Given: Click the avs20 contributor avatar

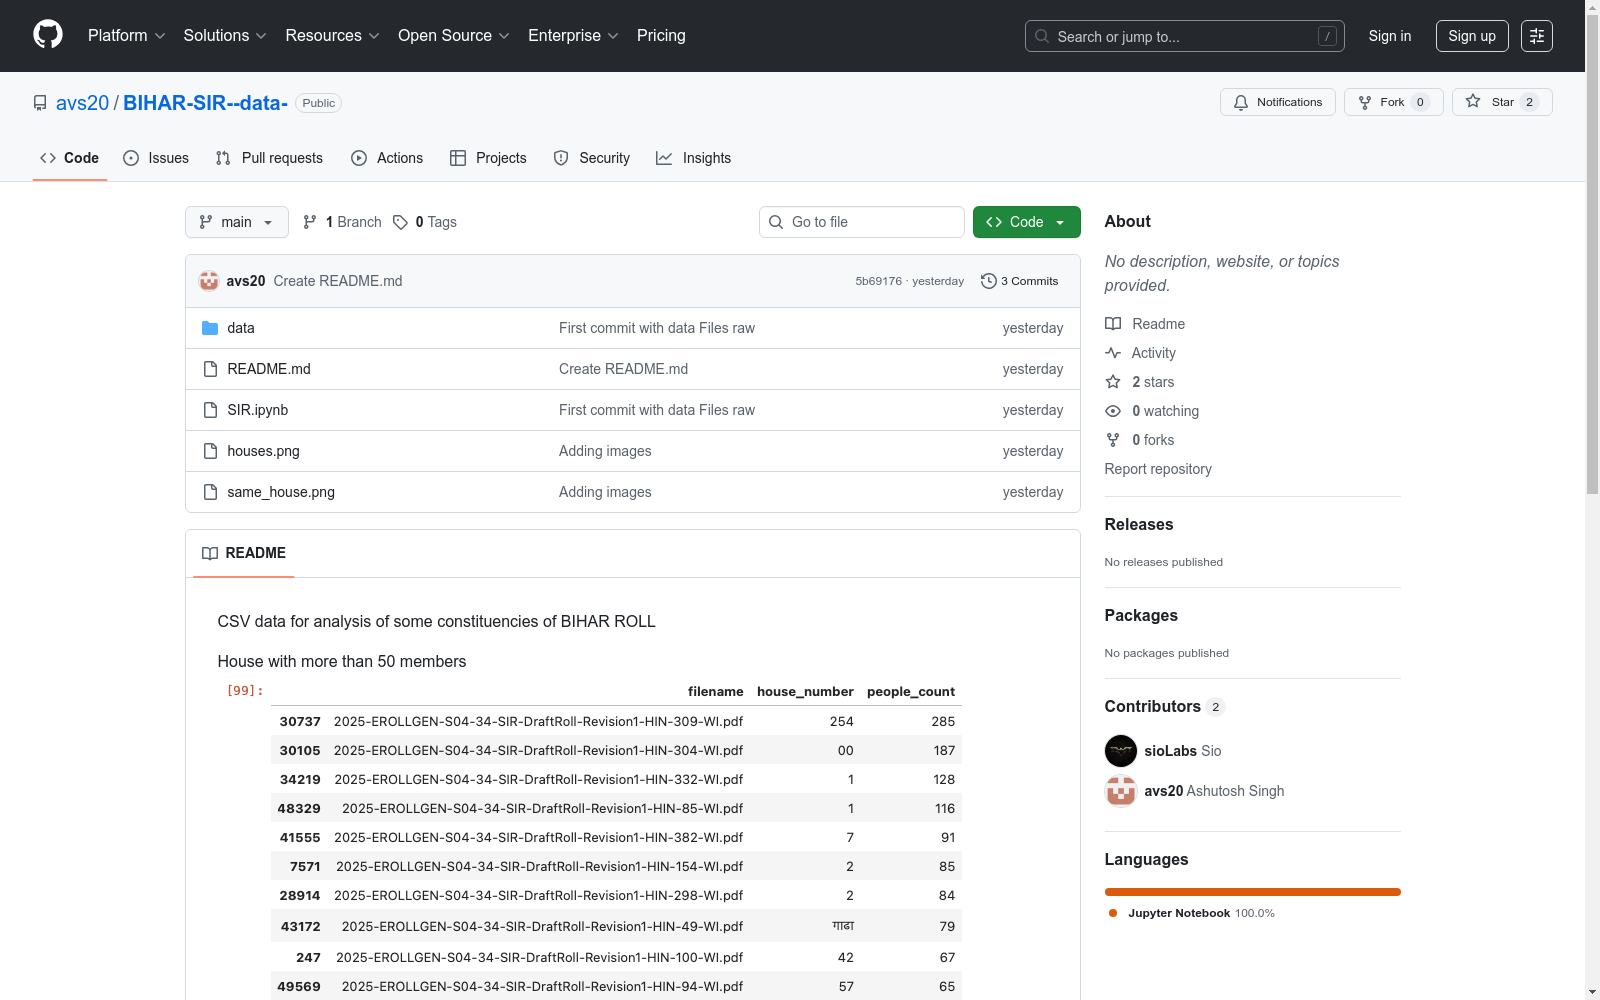Looking at the screenshot, I should 1121,791.
